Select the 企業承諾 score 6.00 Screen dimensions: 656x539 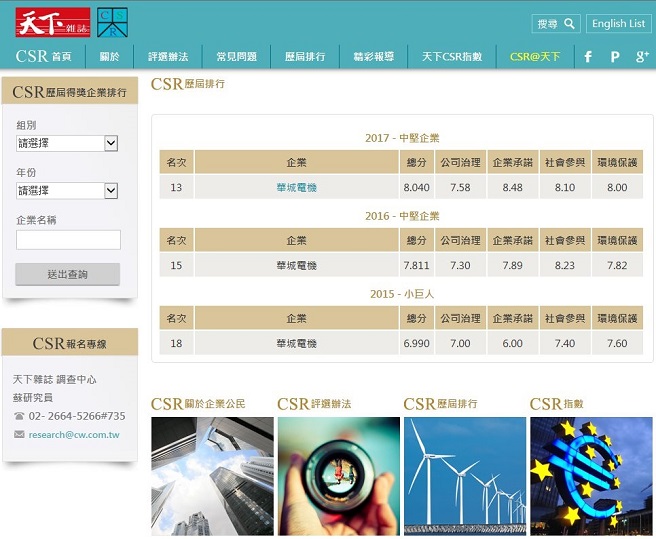coord(512,343)
